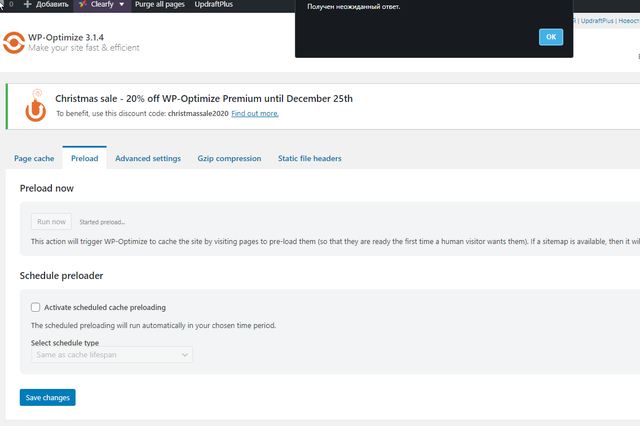Select the Preload tab

84,158
